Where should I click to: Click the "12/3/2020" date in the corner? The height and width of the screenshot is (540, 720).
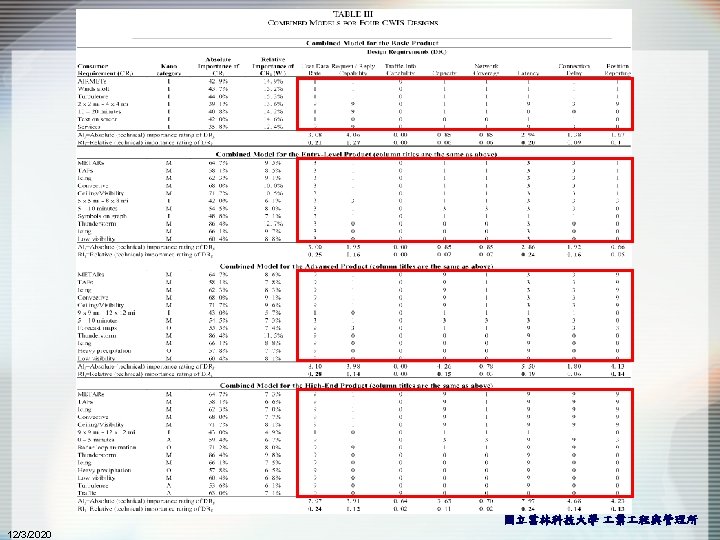pos(29,534)
